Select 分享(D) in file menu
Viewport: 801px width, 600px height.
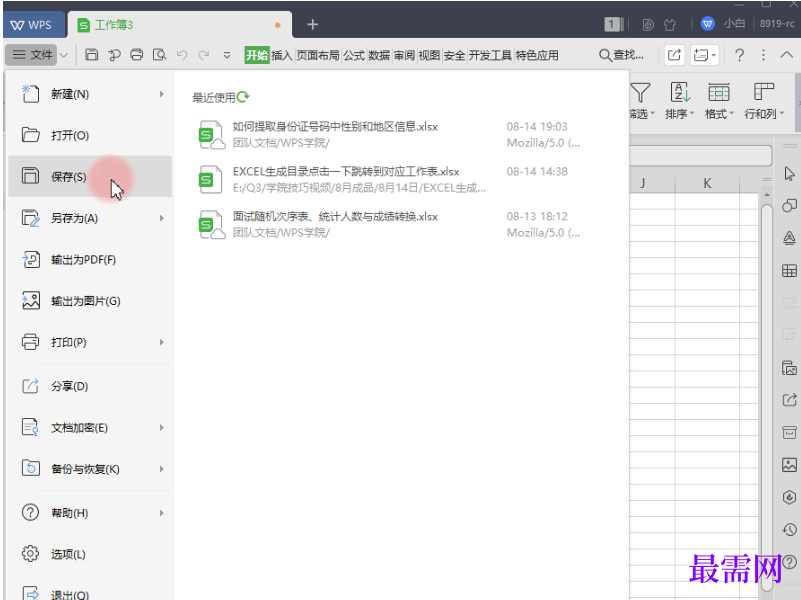coord(90,386)
